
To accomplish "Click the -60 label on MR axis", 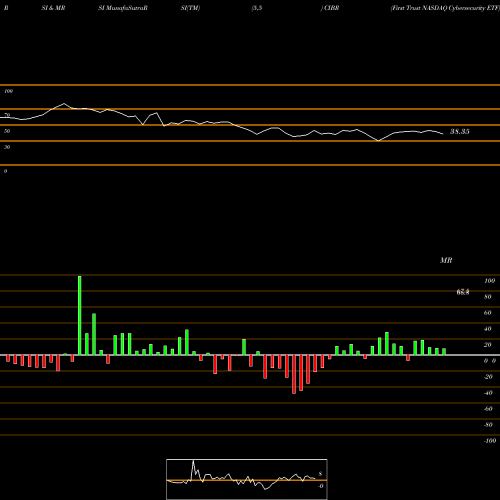I will 488,409.
